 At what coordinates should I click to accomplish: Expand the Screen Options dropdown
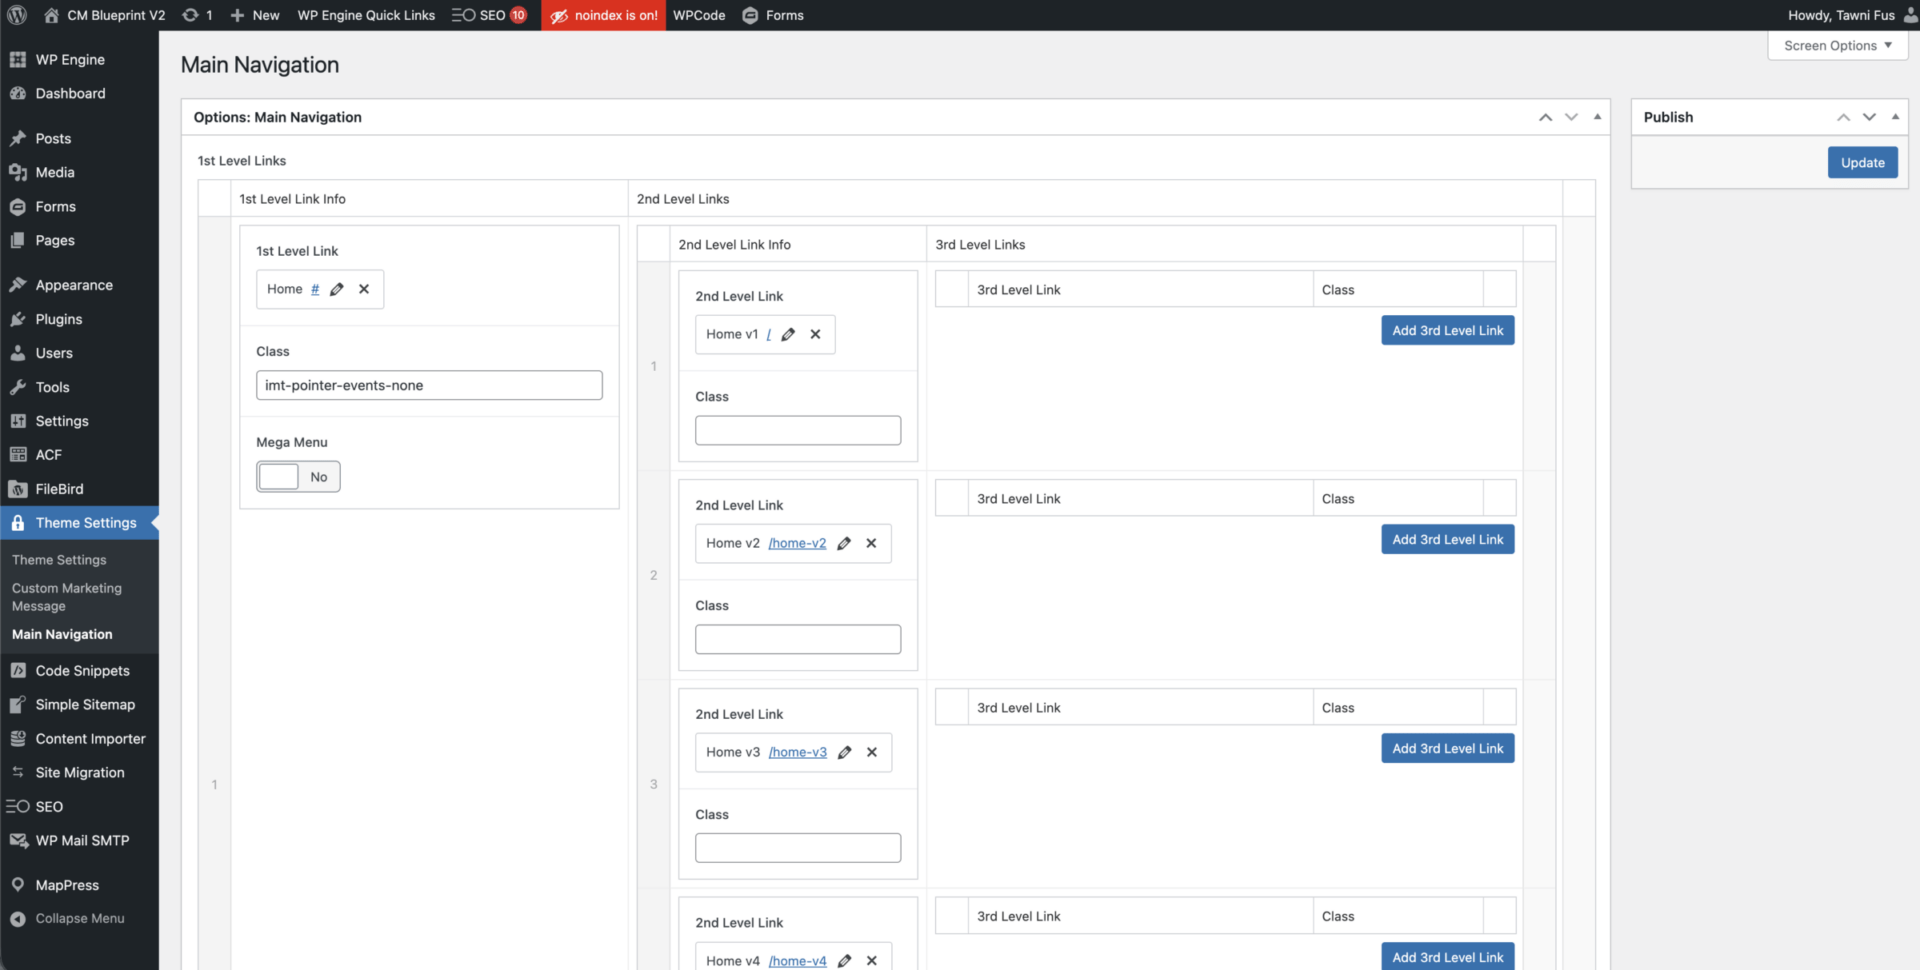(x=1837, y=45)
